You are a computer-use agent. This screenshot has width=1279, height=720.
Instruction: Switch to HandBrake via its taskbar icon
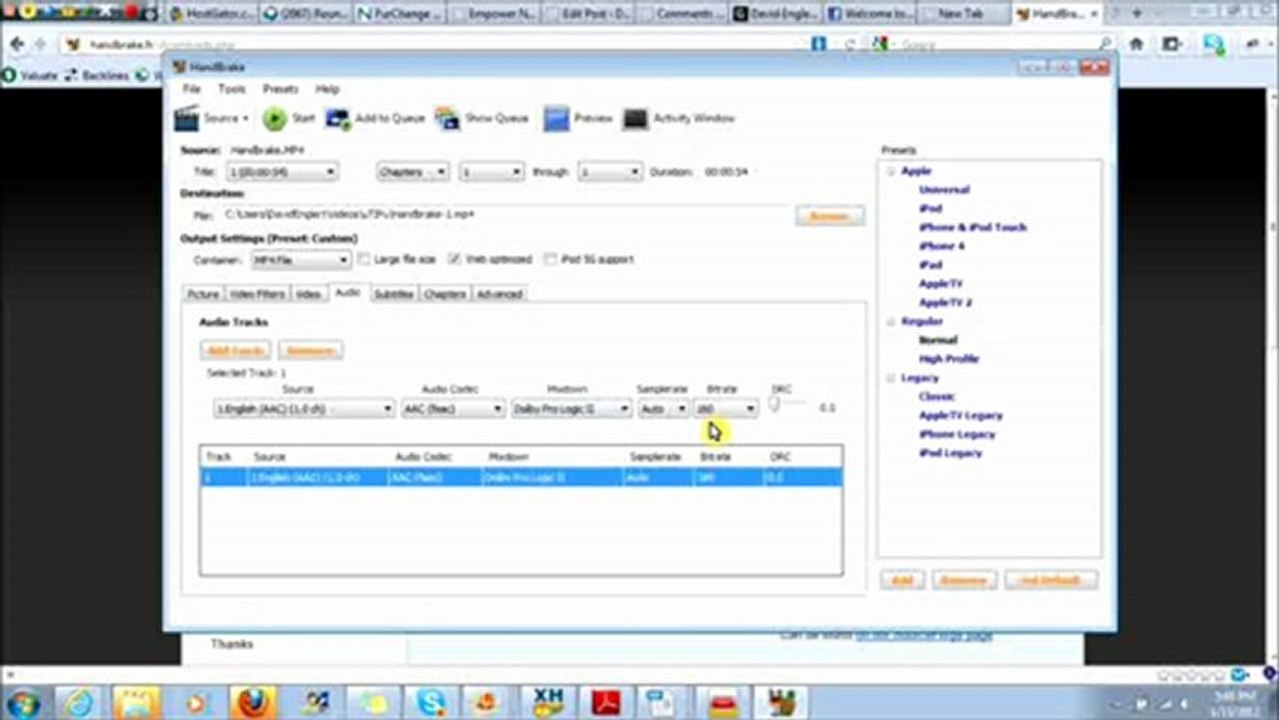781,702
